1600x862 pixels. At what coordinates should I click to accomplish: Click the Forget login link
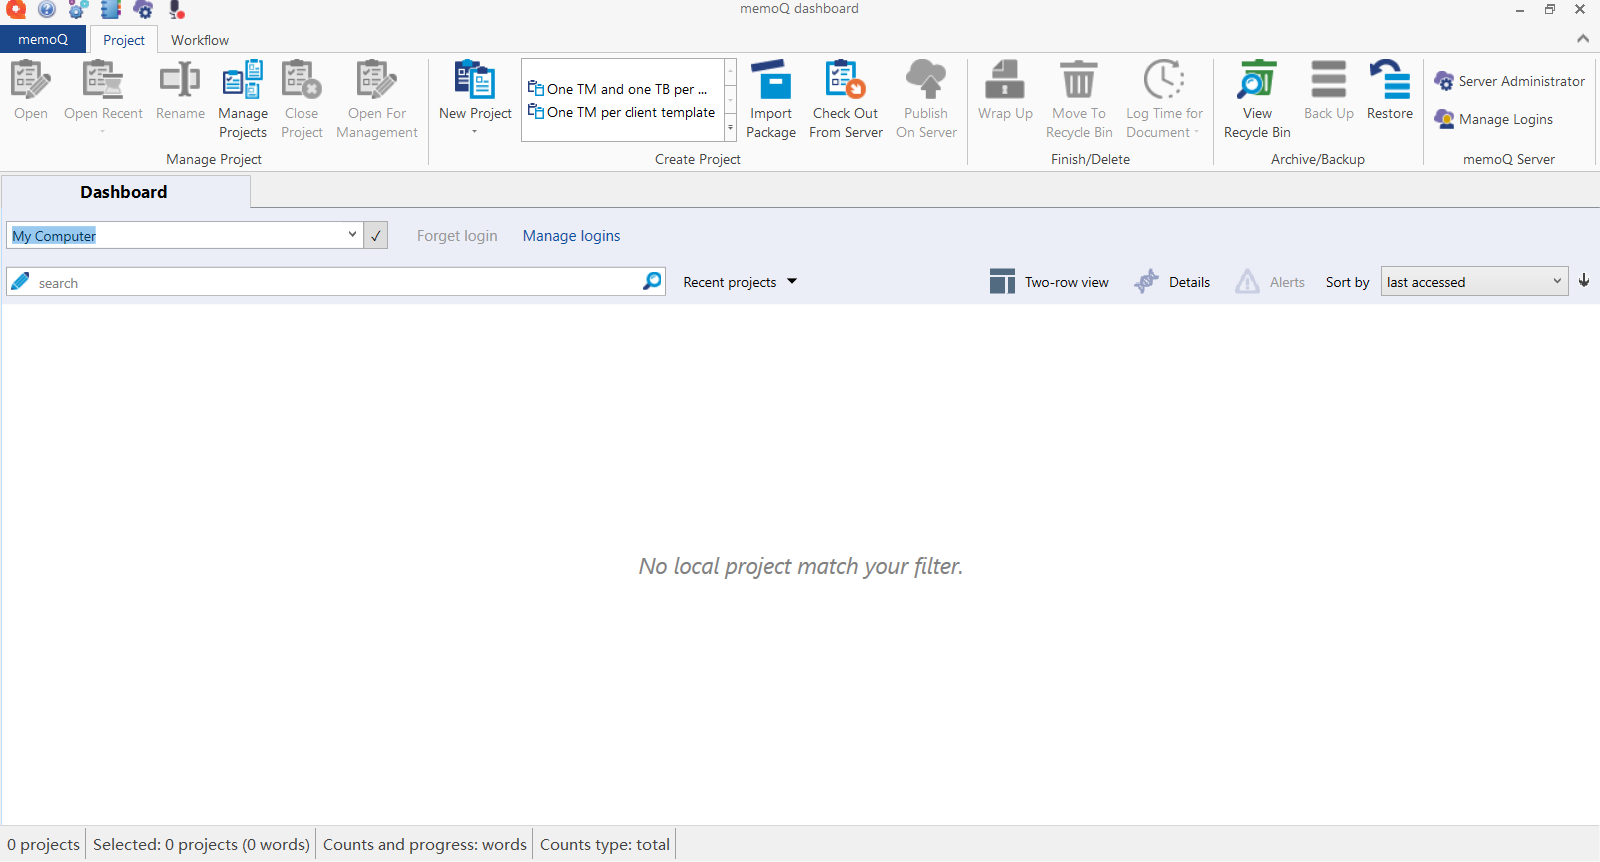(x=457, y=236)
